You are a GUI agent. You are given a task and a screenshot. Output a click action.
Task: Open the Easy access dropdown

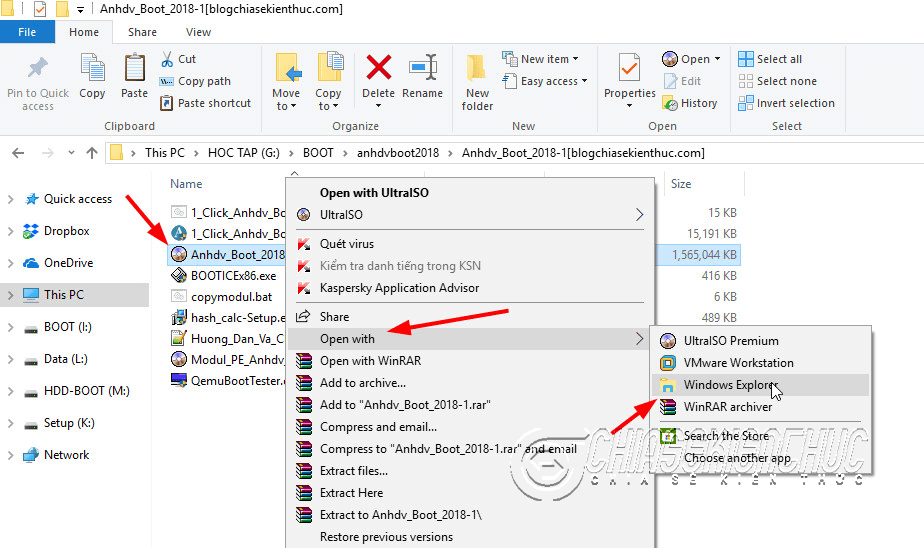pyautogui.click(x=544, y=81)
